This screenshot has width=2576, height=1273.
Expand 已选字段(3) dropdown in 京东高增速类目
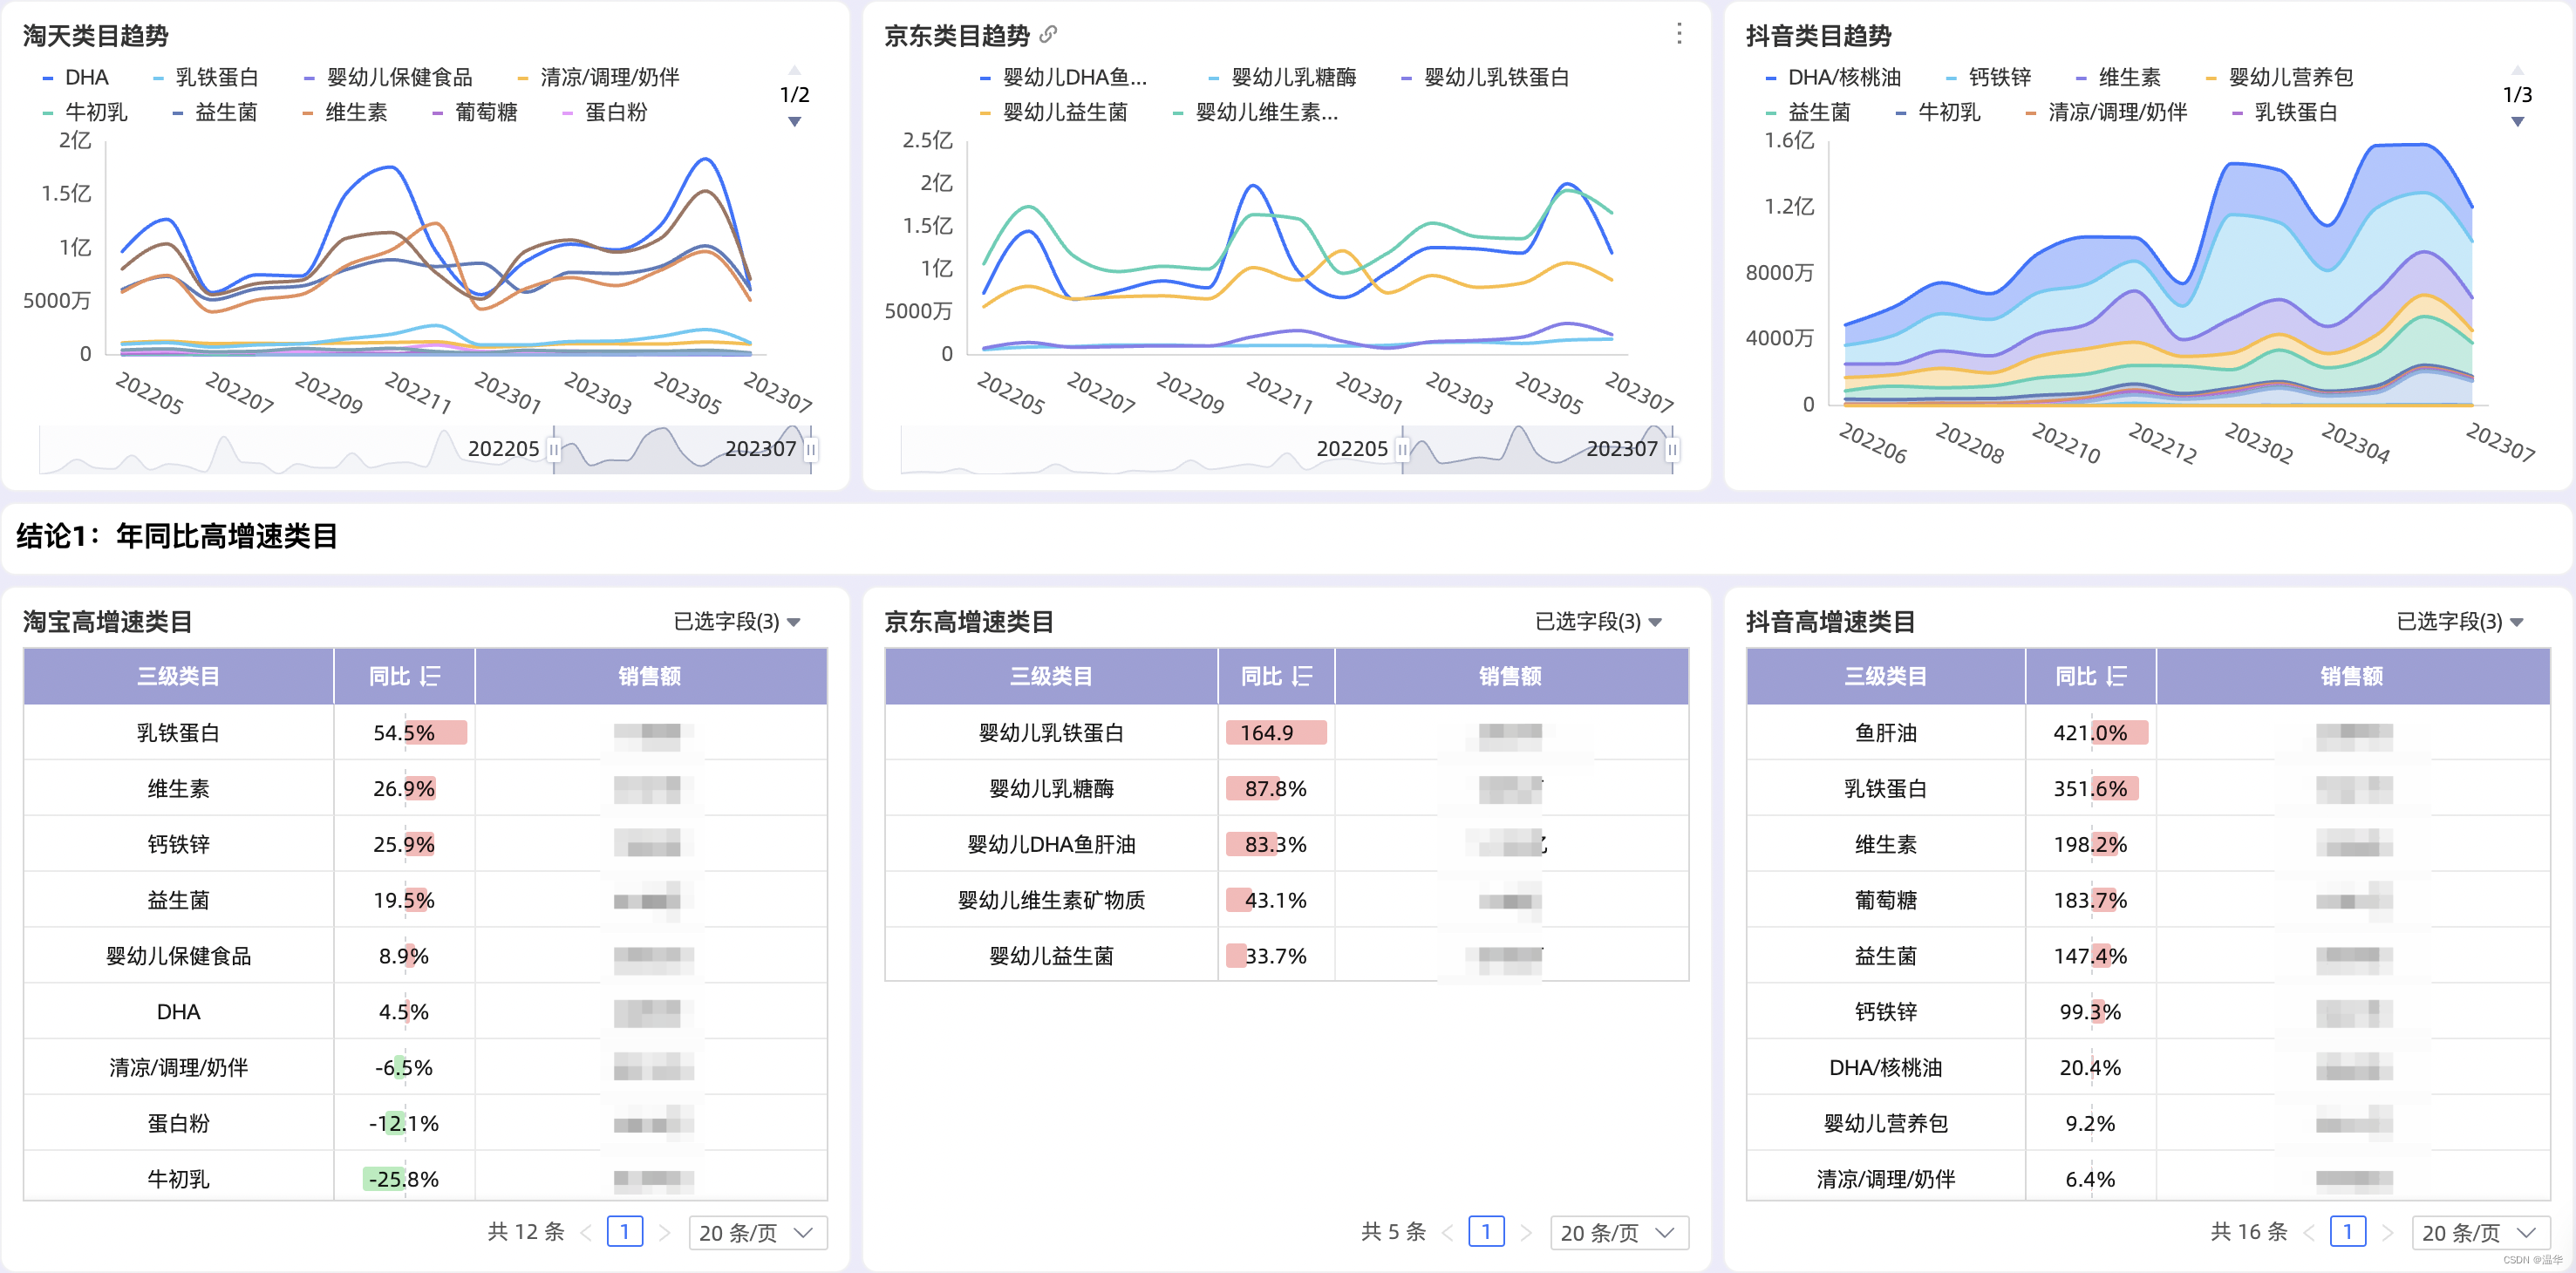click(1598, 622)
